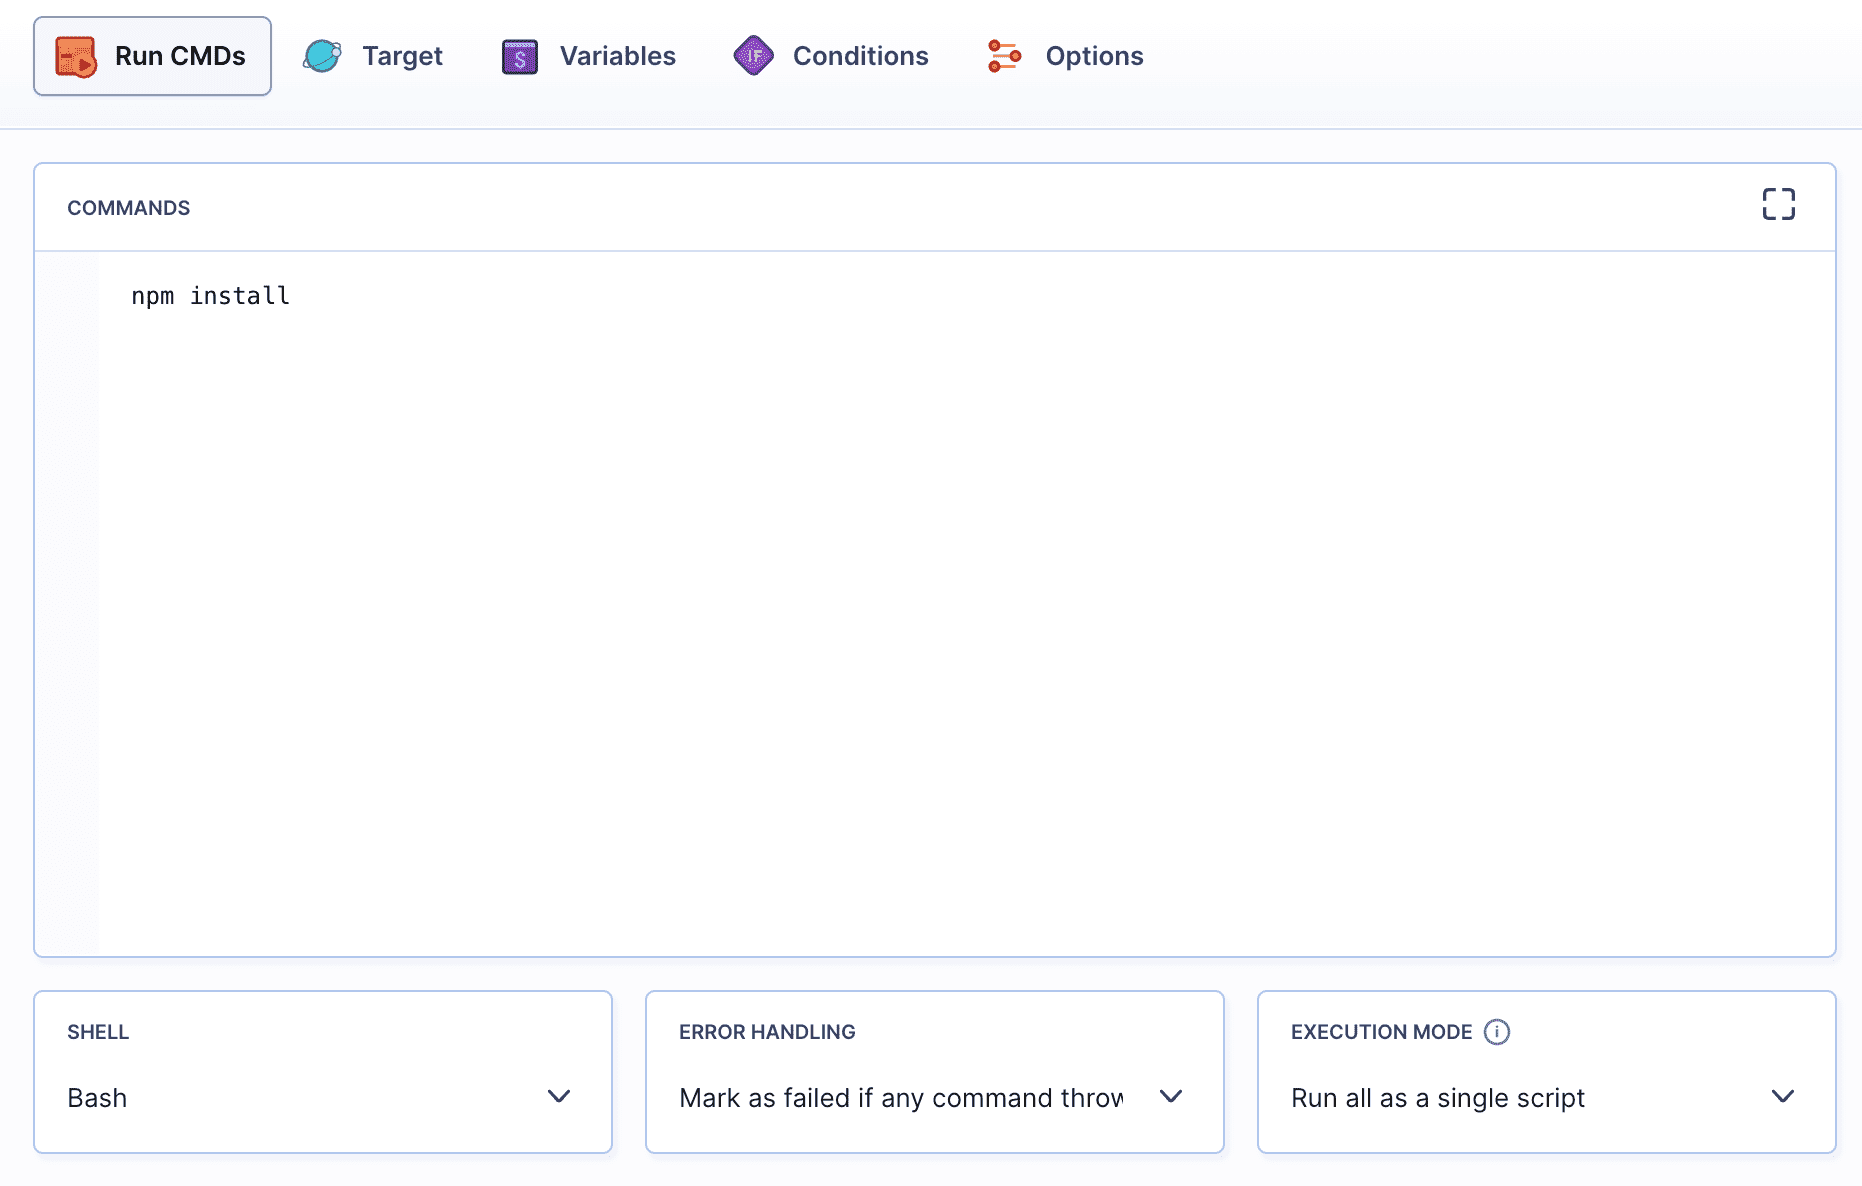Screen dimensions: 1862x1186
Task: Click the editor line-number gutter
Action: (67, 604)
